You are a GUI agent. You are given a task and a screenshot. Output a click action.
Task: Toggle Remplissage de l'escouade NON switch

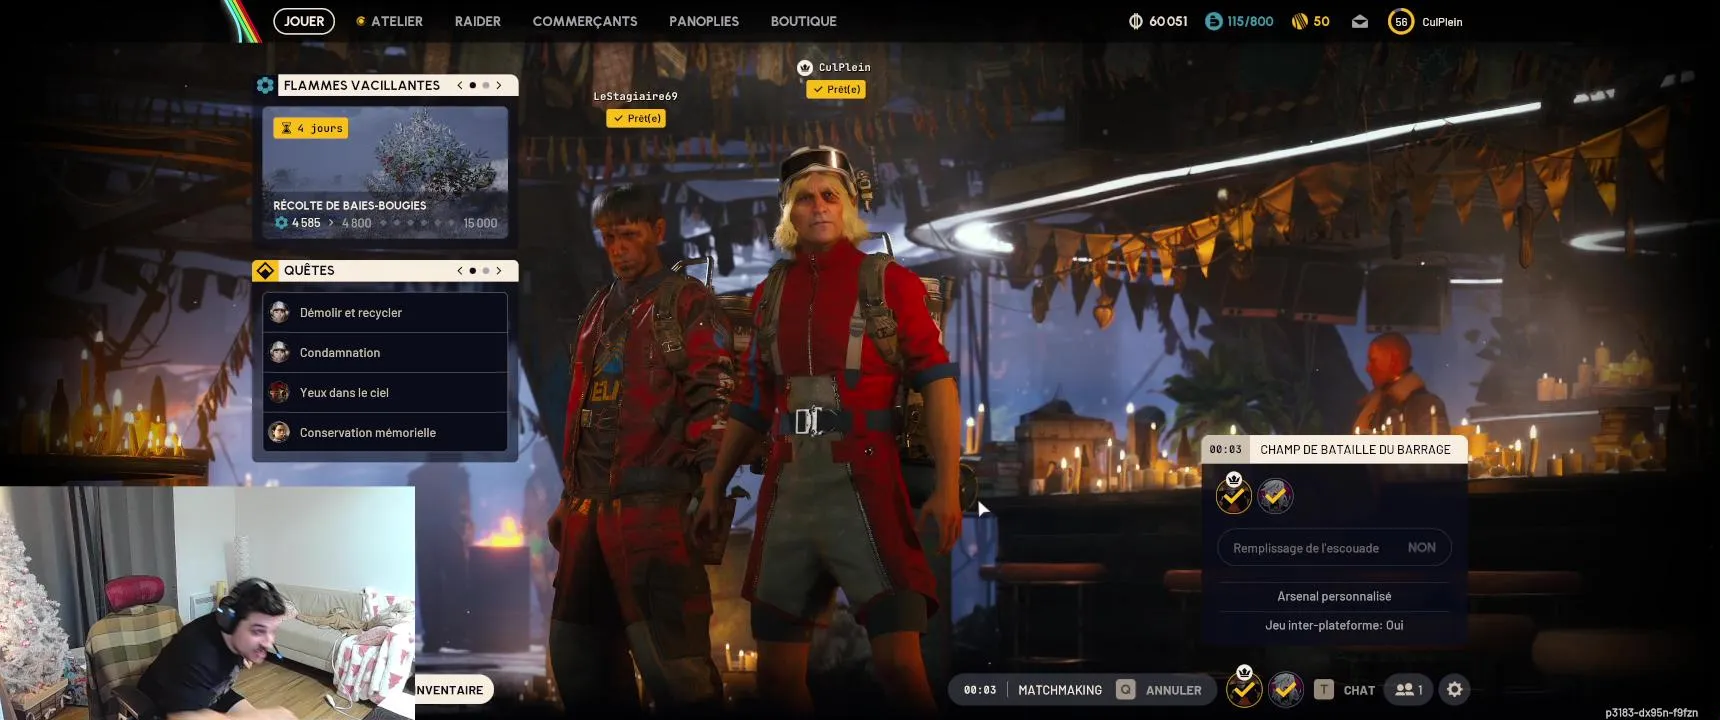pyautogui.click(x=1334, y=548)
